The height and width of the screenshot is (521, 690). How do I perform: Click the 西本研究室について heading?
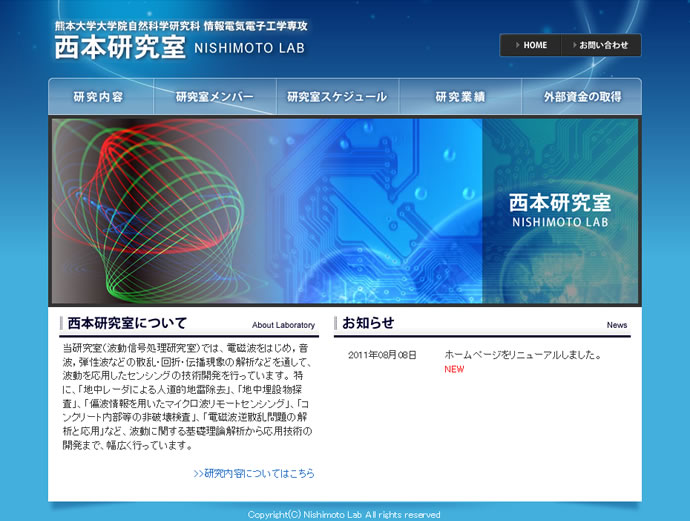click(127, 323)
